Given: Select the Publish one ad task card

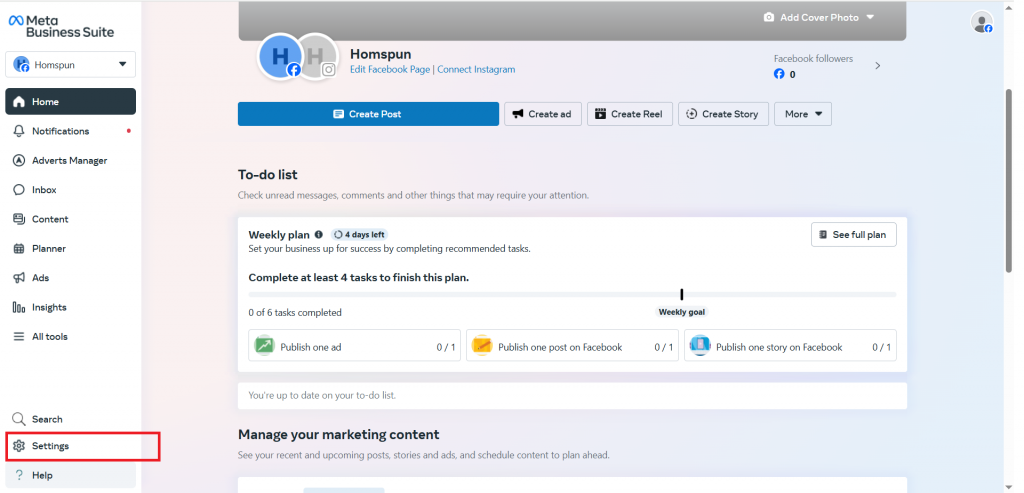Looking at the screenshot, I should (354, 346).
